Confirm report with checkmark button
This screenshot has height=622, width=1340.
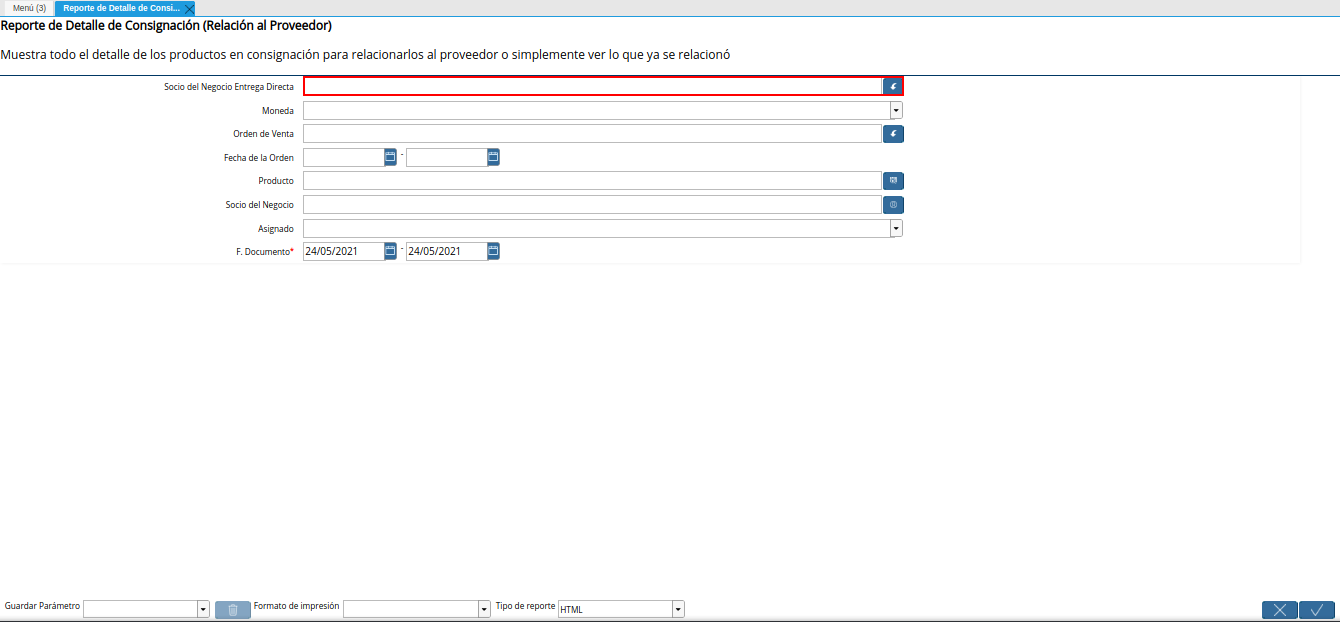1317,610
